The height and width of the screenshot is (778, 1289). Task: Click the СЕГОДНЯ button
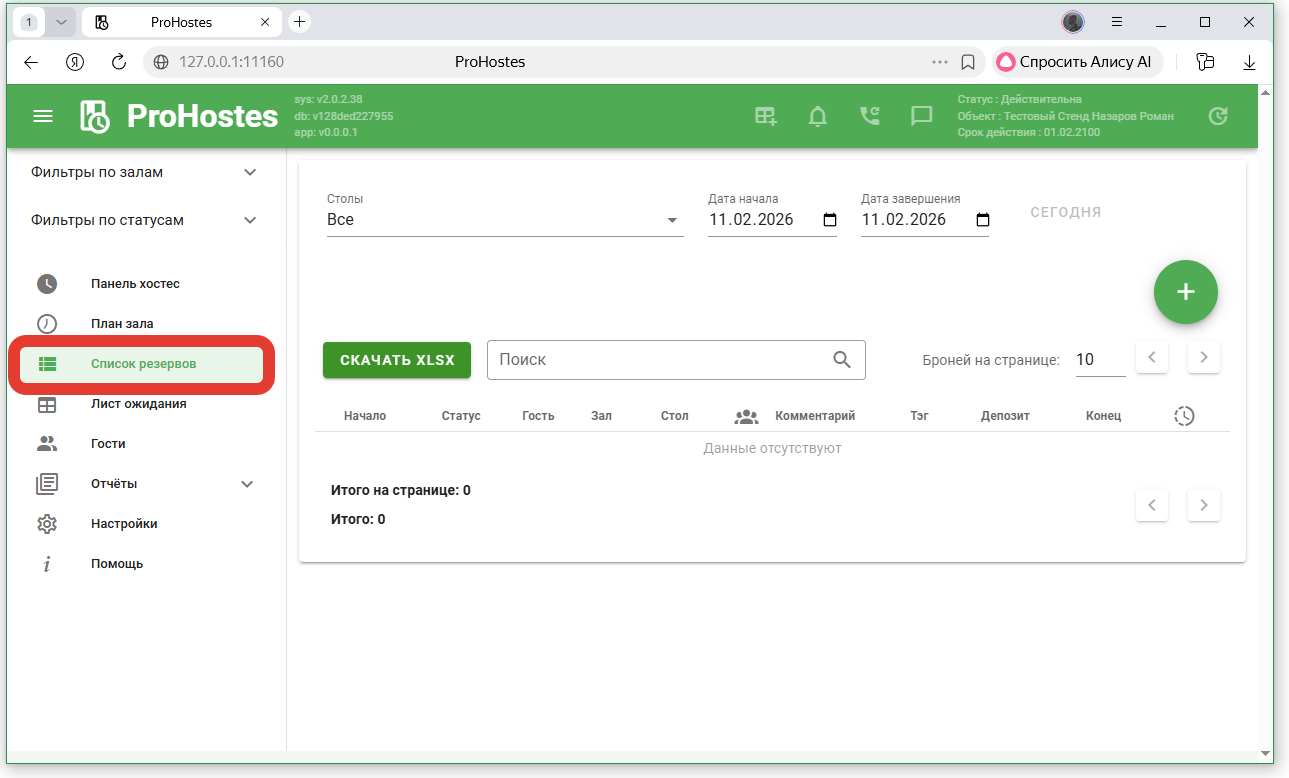coord(1065,212)
